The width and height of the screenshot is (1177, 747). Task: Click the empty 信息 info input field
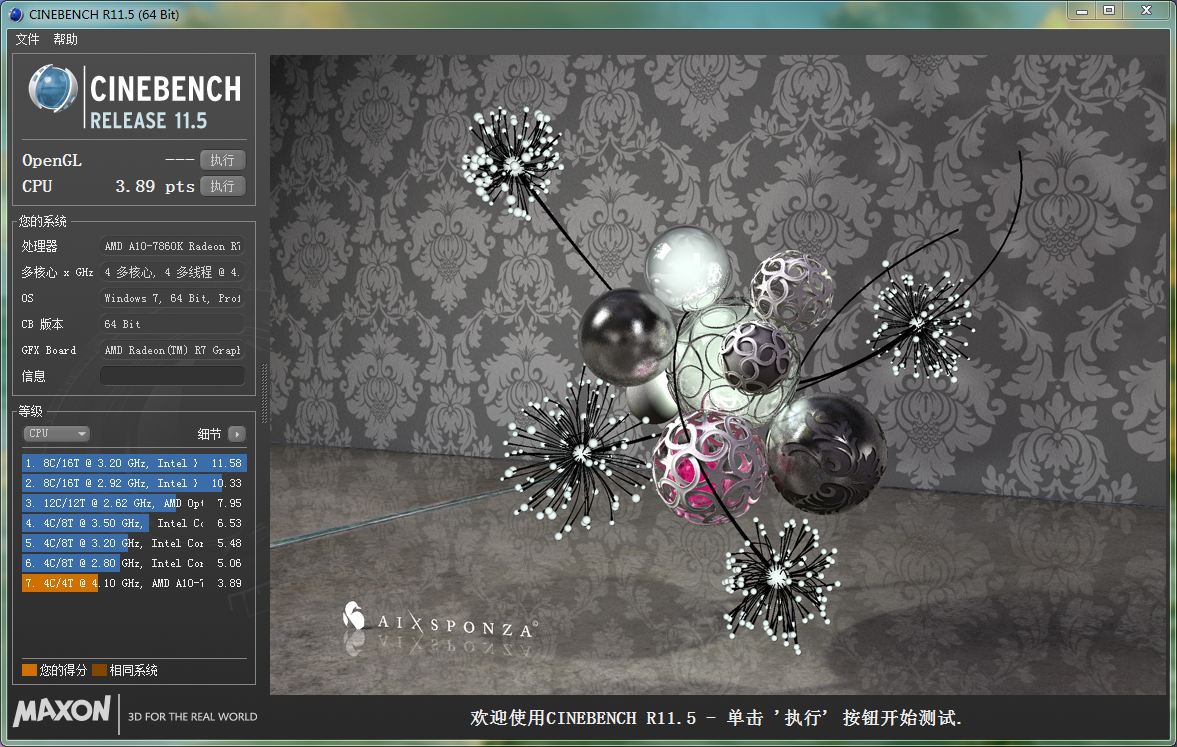point(172,376)
